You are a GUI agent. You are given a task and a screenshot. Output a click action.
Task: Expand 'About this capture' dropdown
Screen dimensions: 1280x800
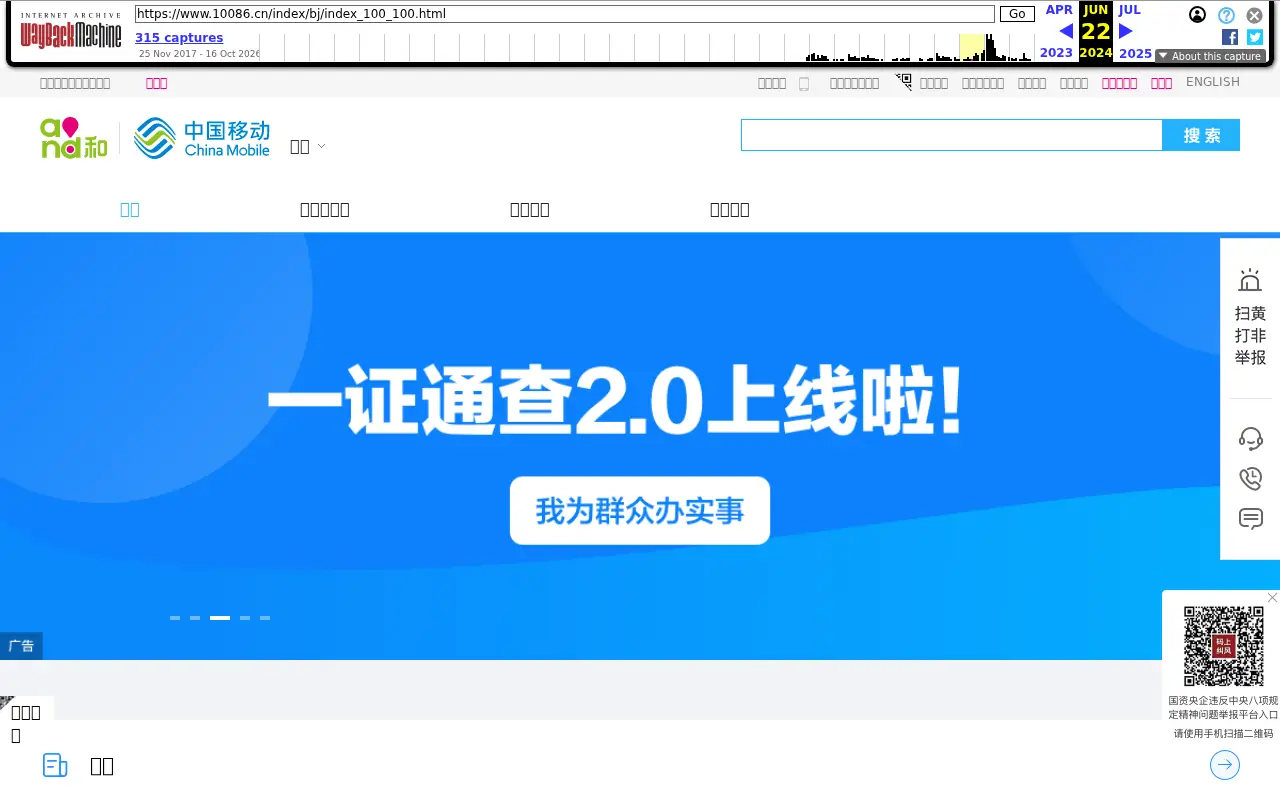pyautogui.click(x=1210, y=56)
